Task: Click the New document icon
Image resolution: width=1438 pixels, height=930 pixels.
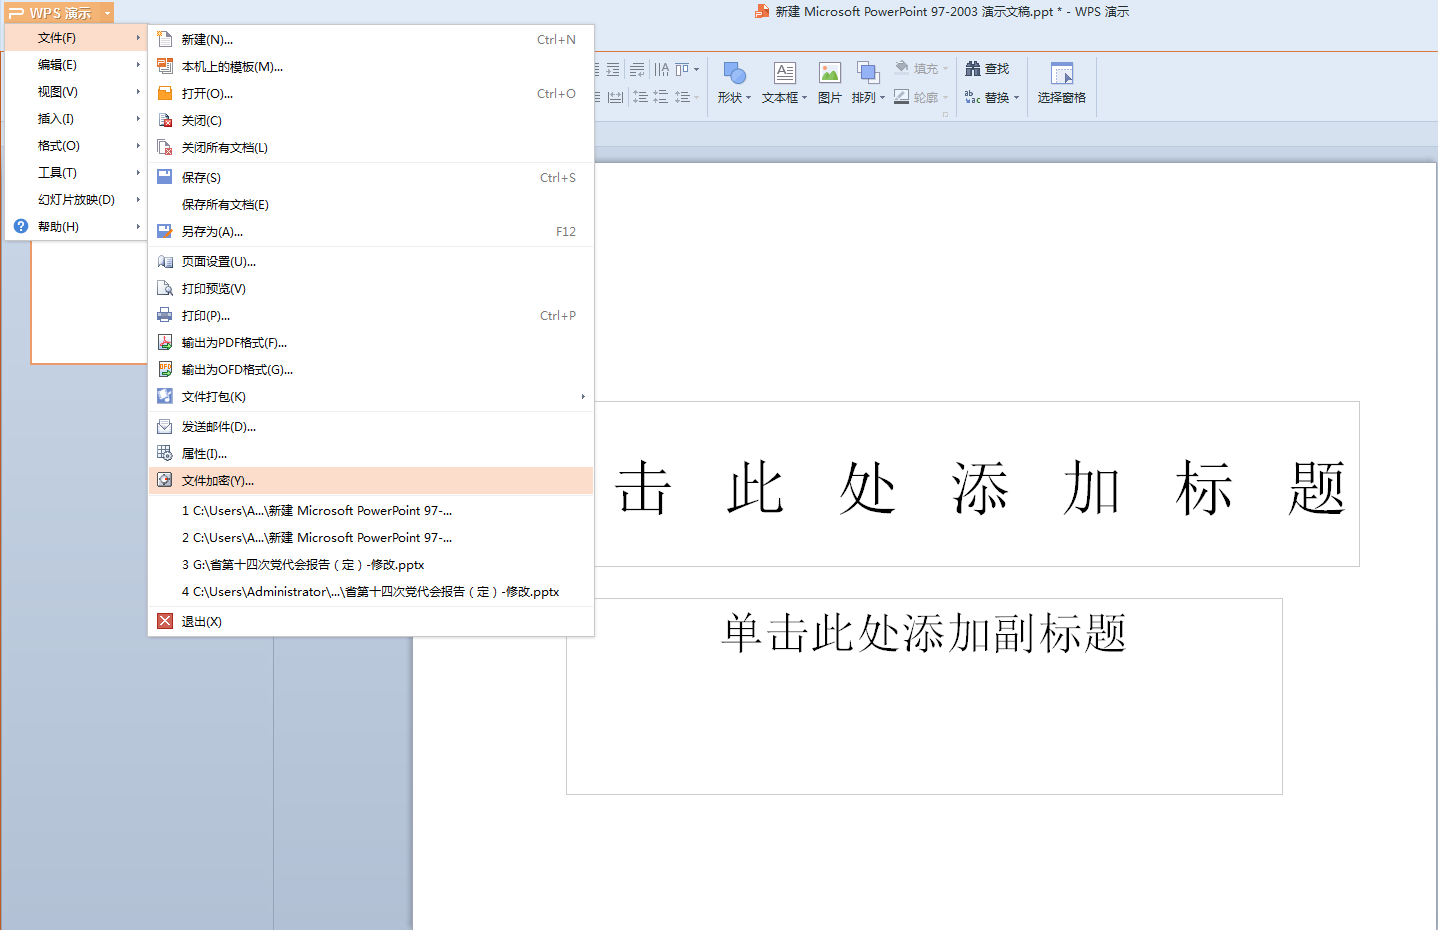Action: pos(165,39)
